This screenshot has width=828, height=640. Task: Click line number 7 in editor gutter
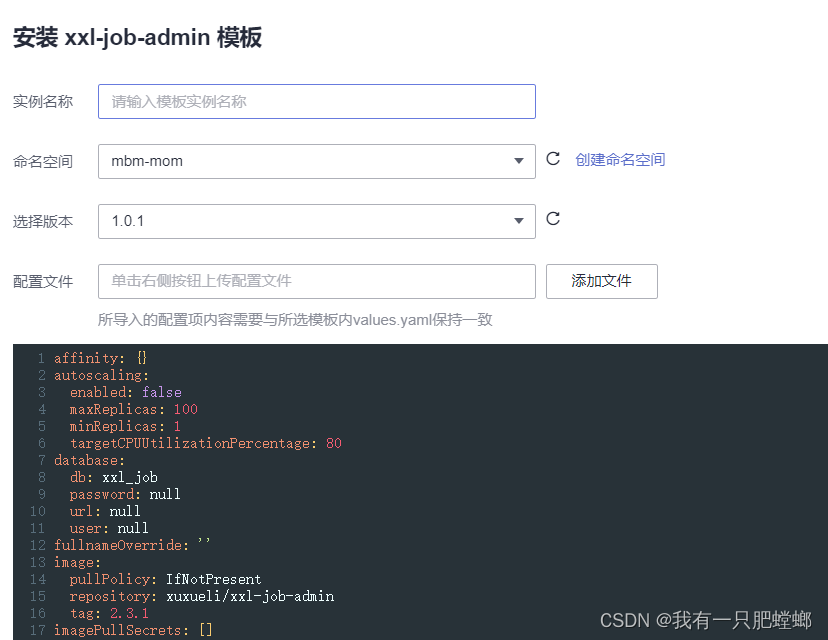point(41,460)
